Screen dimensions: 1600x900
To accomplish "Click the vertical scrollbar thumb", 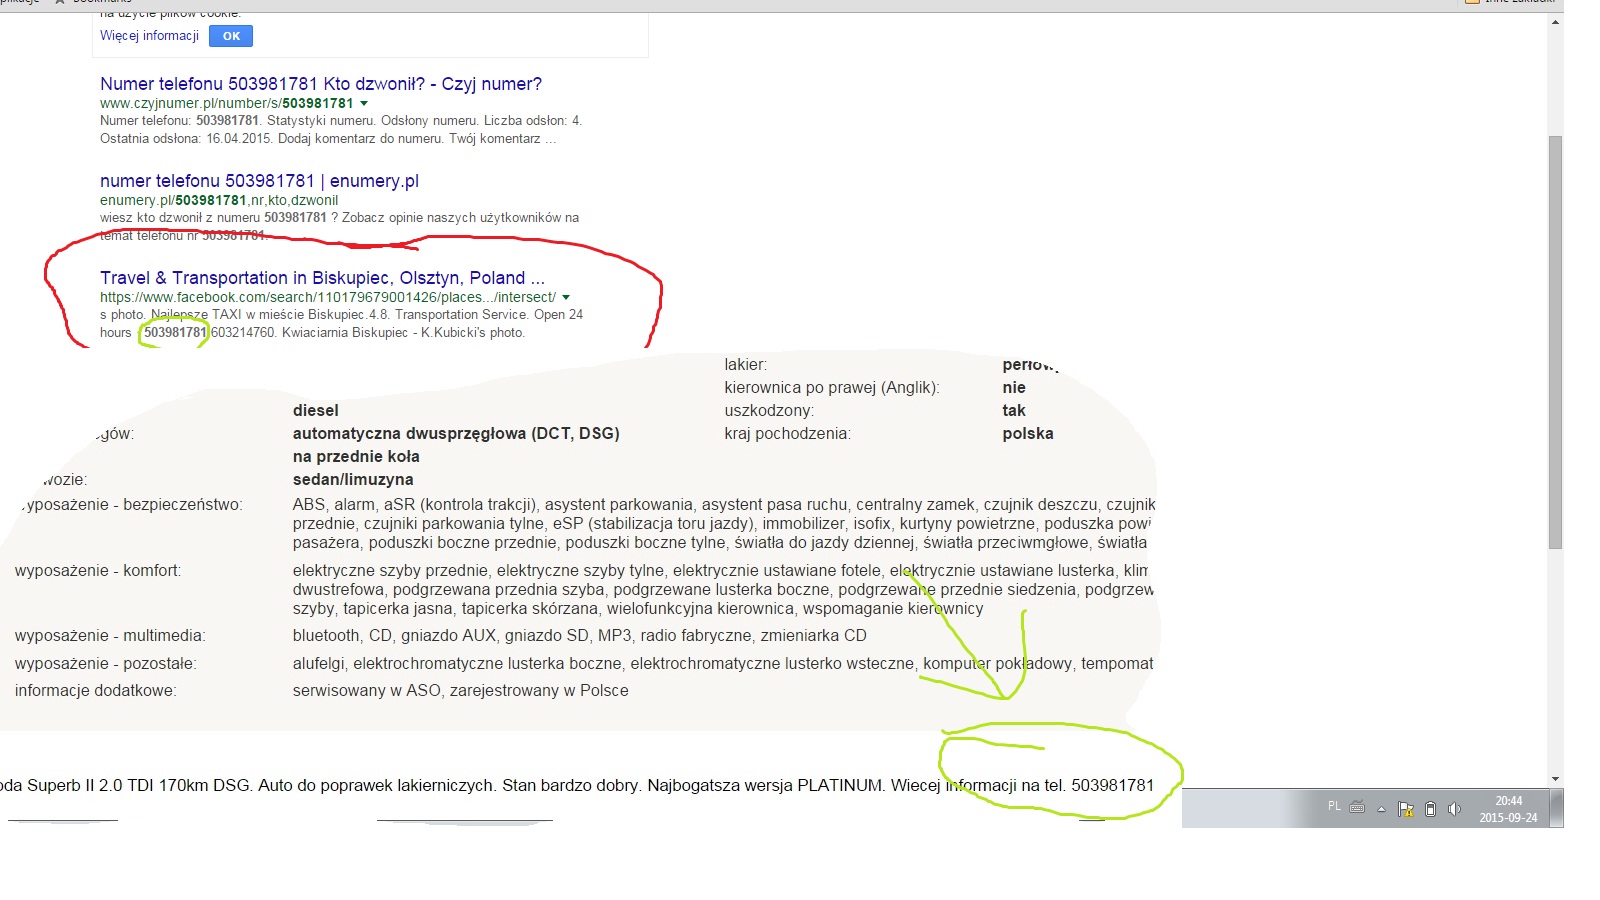I will (x=1555, y=340).
